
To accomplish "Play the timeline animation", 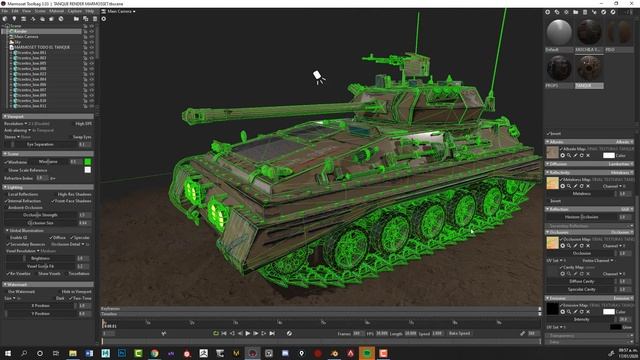I will tap(248, 333).
